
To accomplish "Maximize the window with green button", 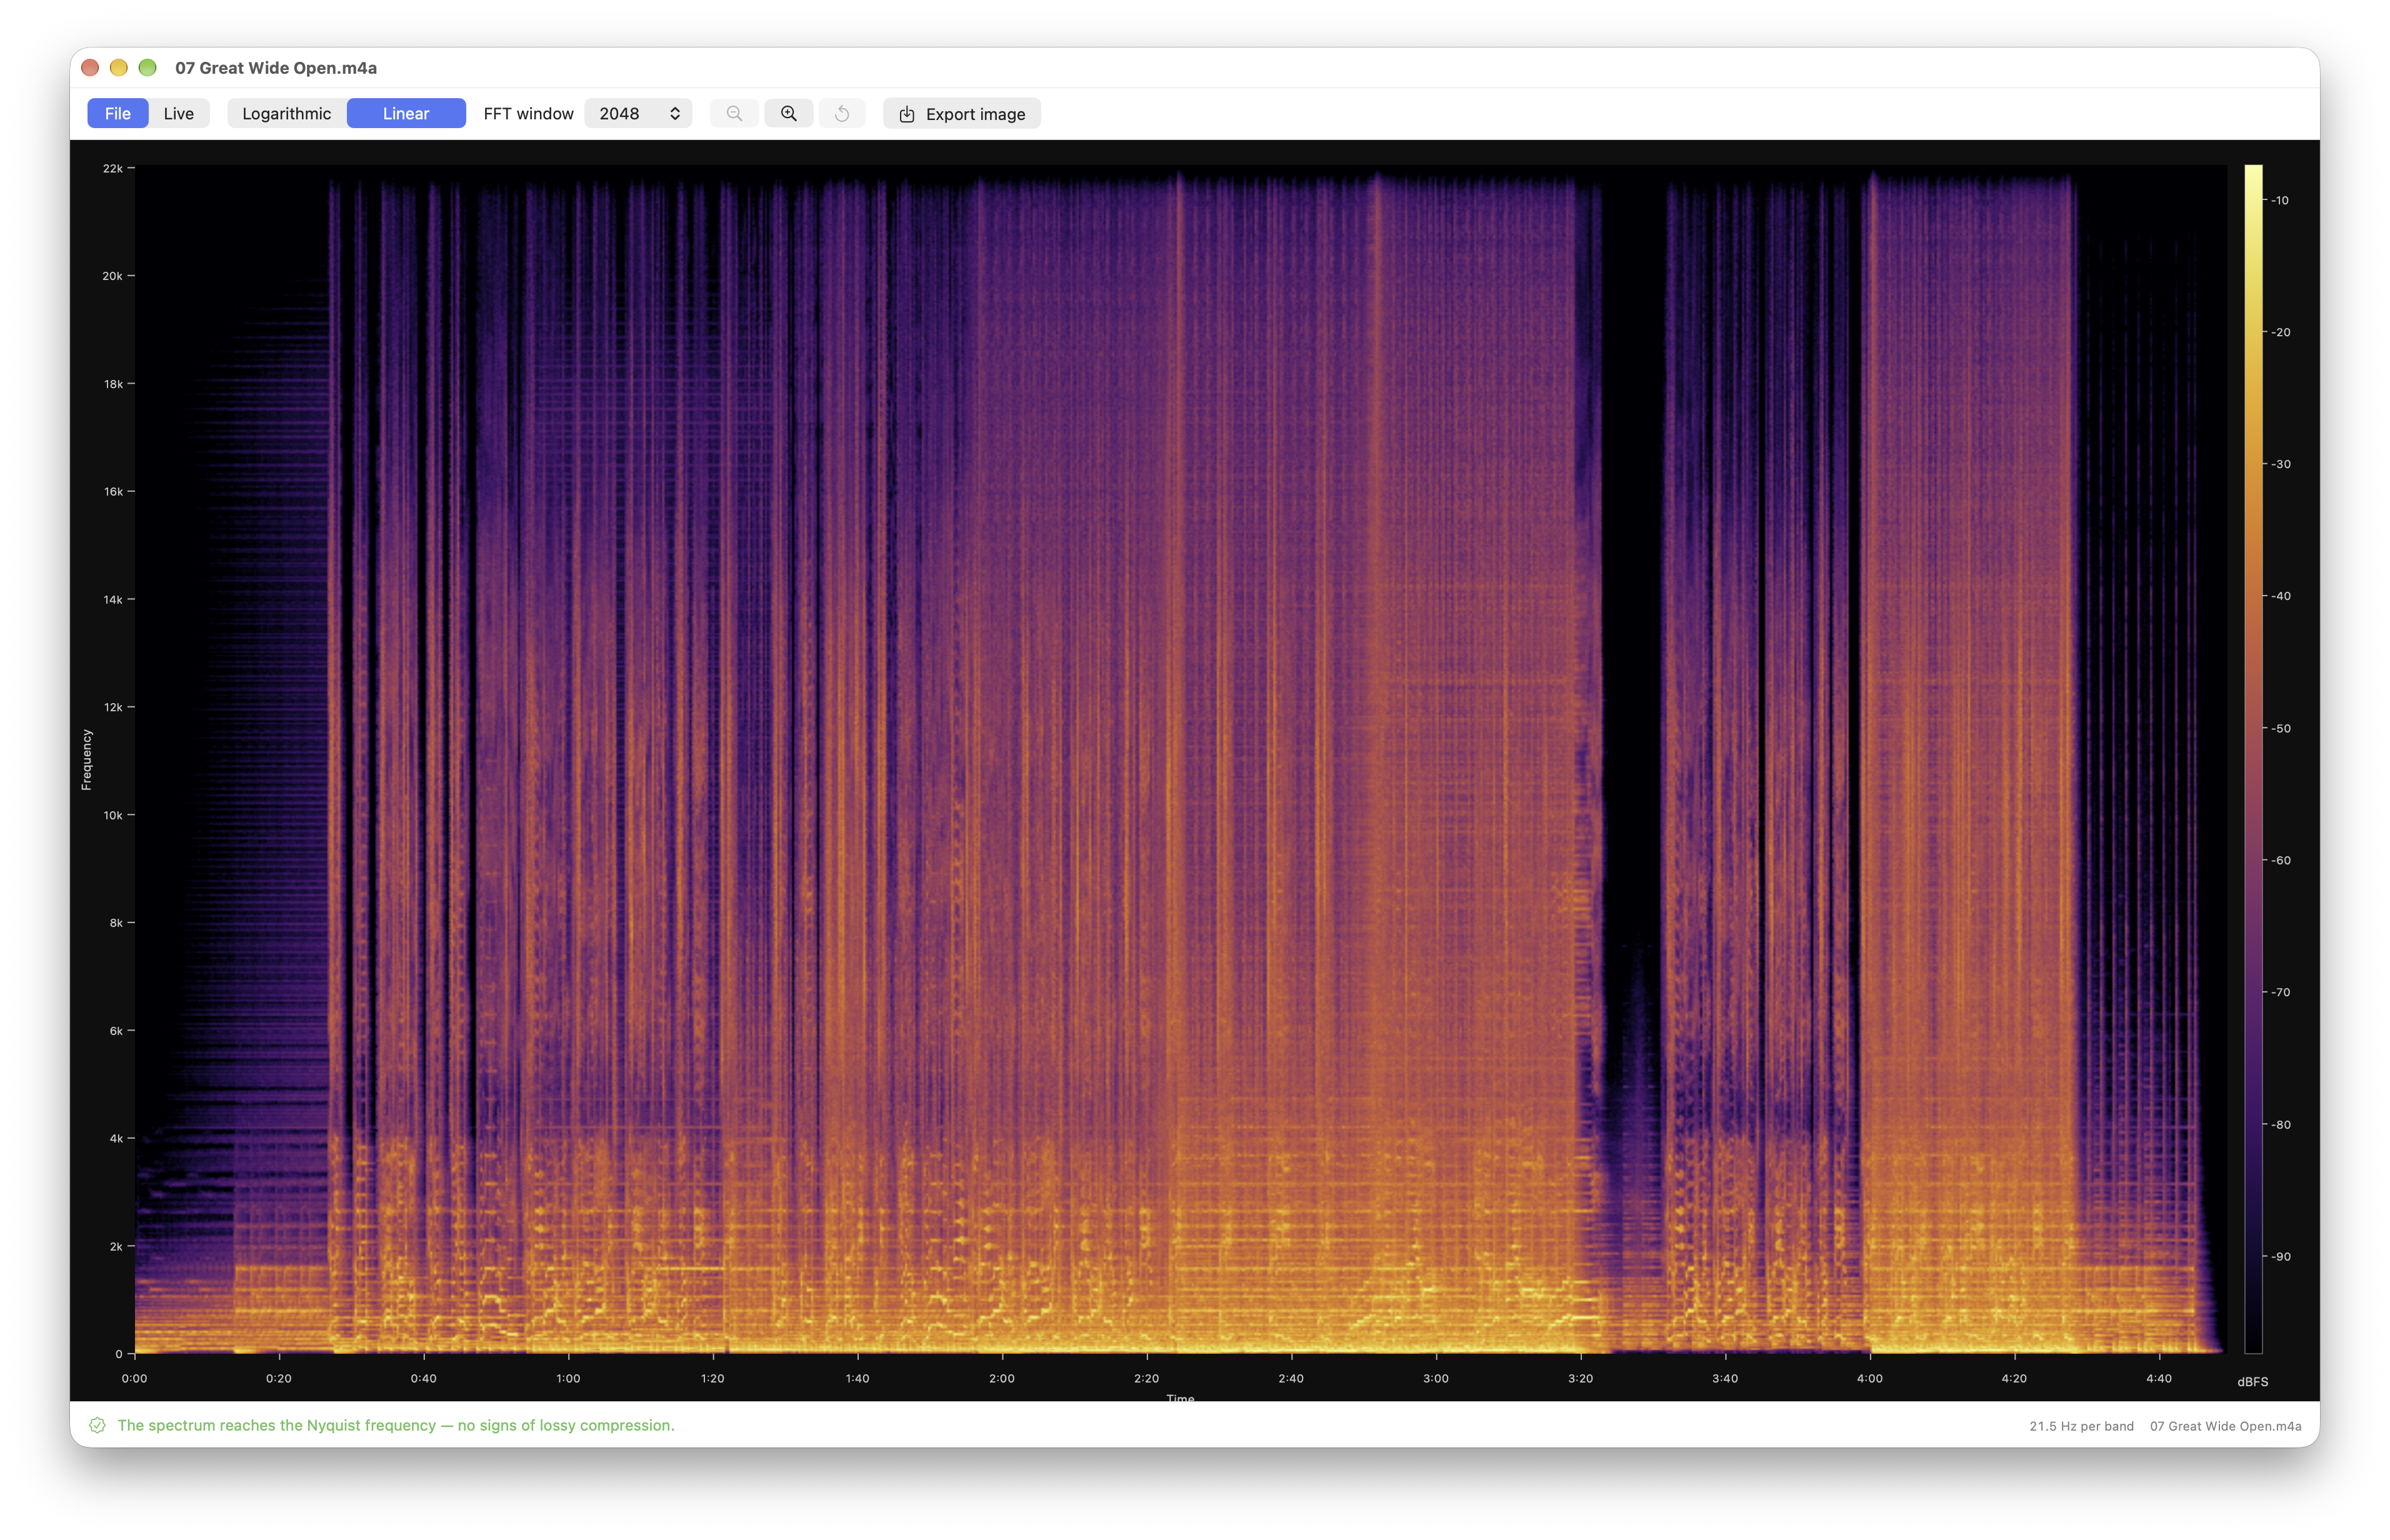I will pyautogui.click(x=148, y=67).
